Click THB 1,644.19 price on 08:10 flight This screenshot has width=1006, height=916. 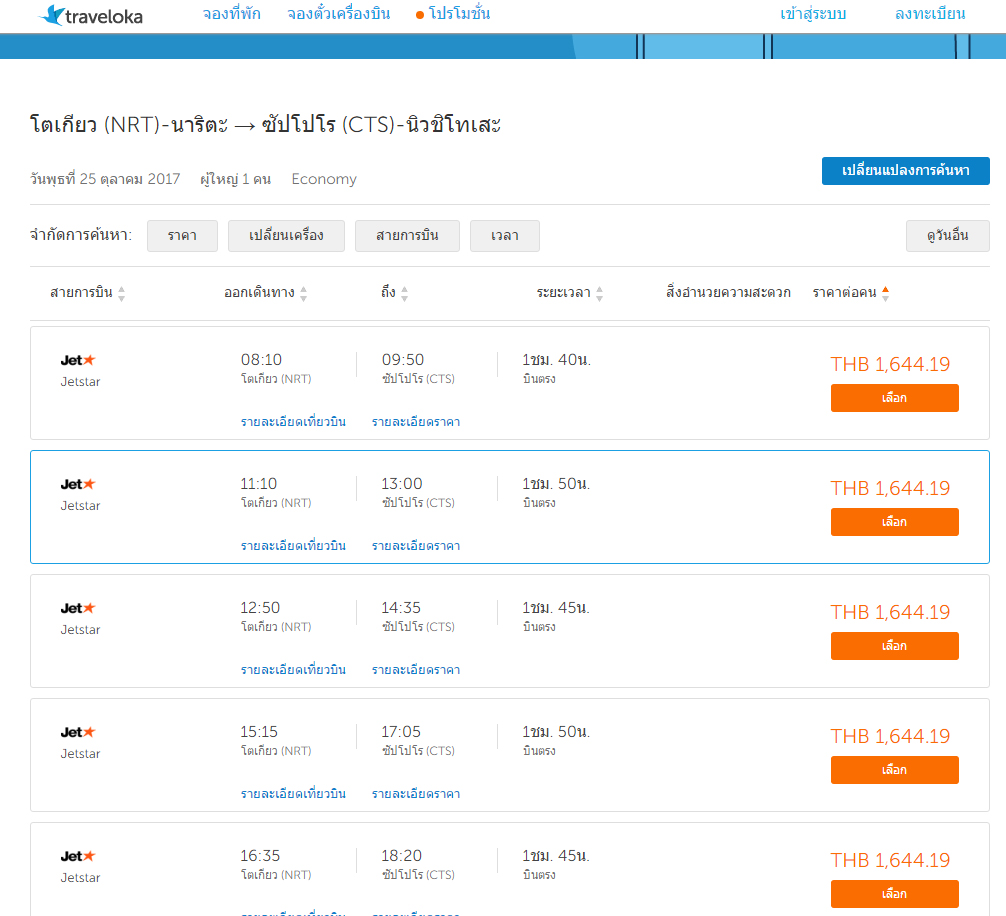891,364
